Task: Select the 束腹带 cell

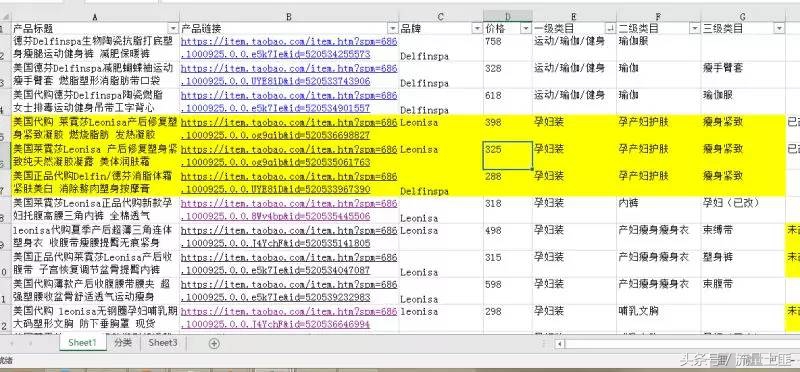Action: (743, 291)
